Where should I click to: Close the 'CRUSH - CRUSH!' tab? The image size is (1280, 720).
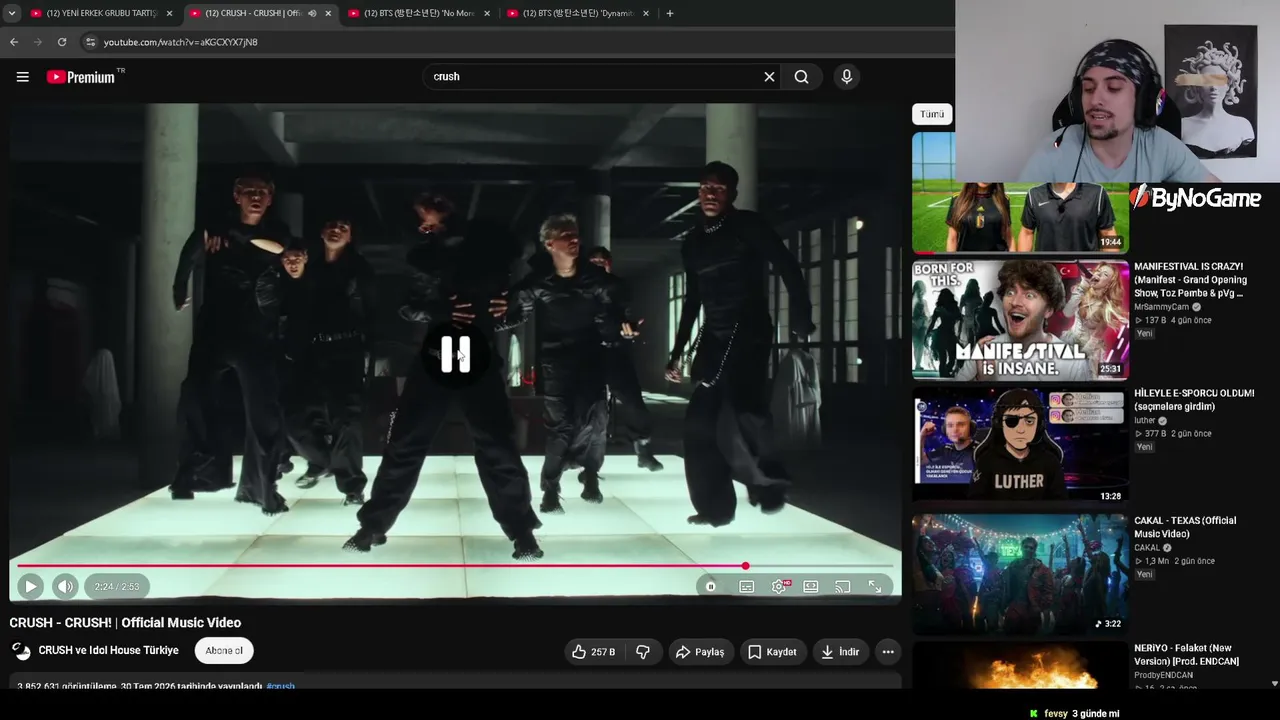click(328, 13)
